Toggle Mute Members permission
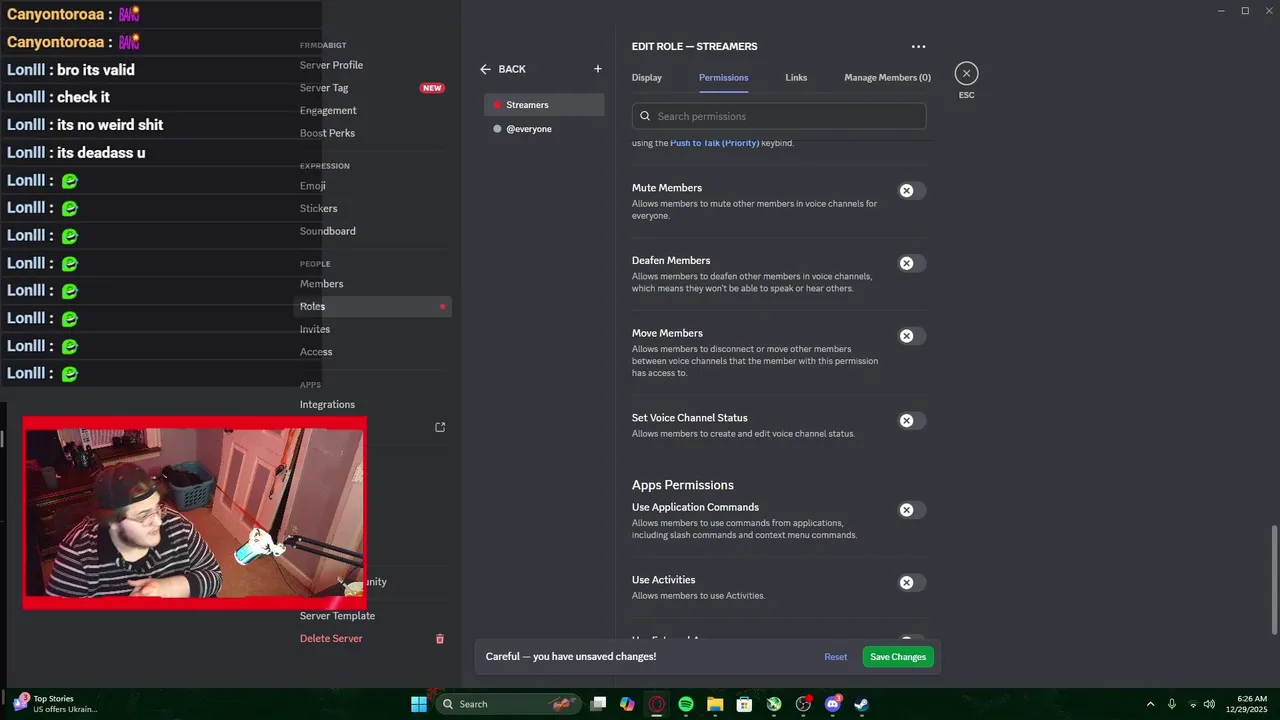The image size is (1280, 720). pyautogui.click(x=911, y=190)
